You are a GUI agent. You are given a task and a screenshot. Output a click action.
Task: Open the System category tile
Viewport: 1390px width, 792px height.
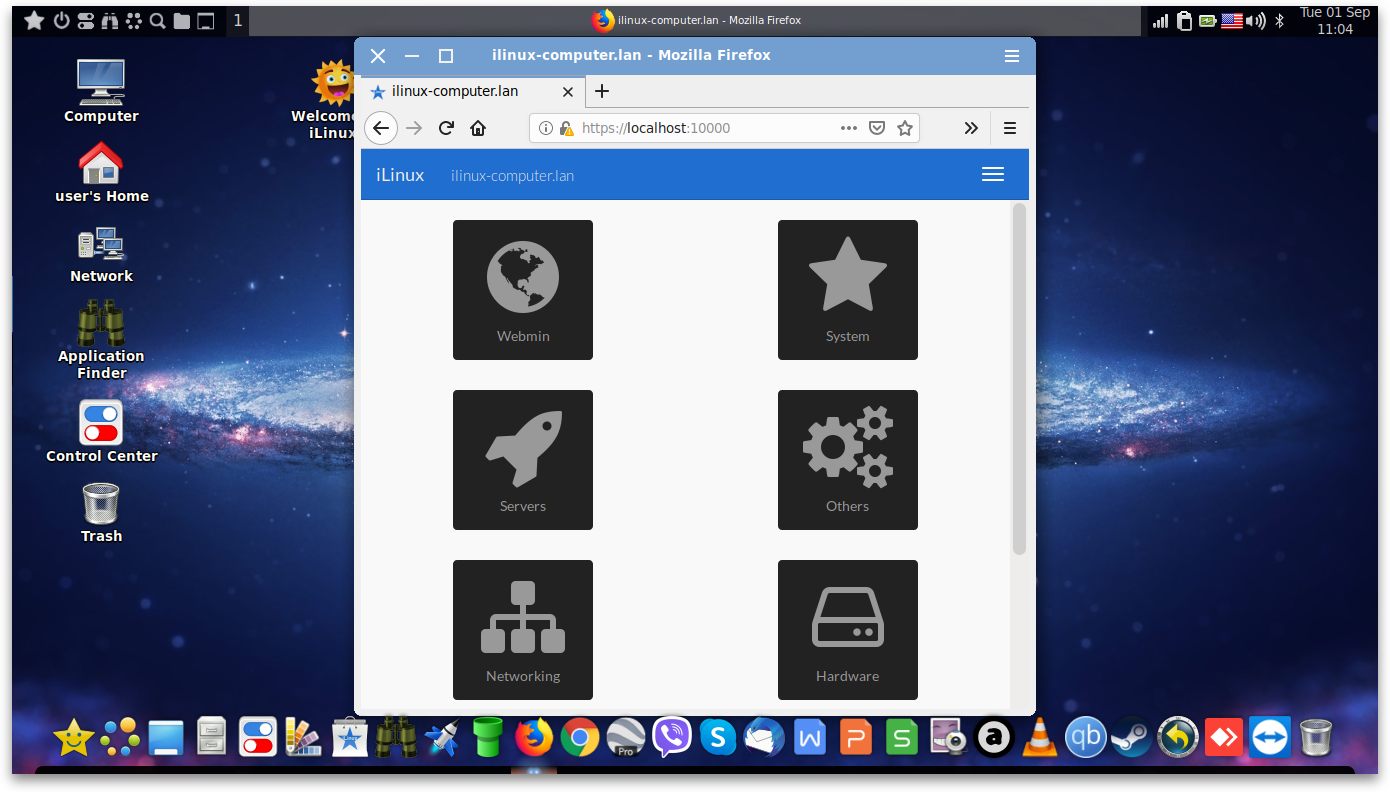click(848, 290)
